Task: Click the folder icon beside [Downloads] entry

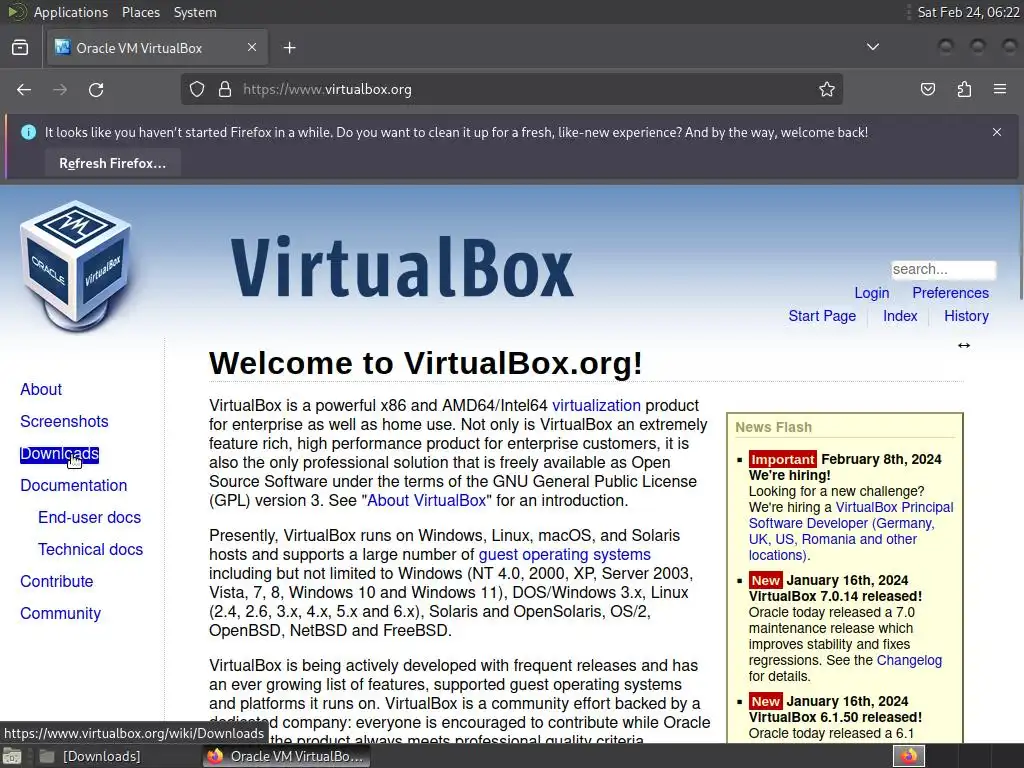Action: 47,756
